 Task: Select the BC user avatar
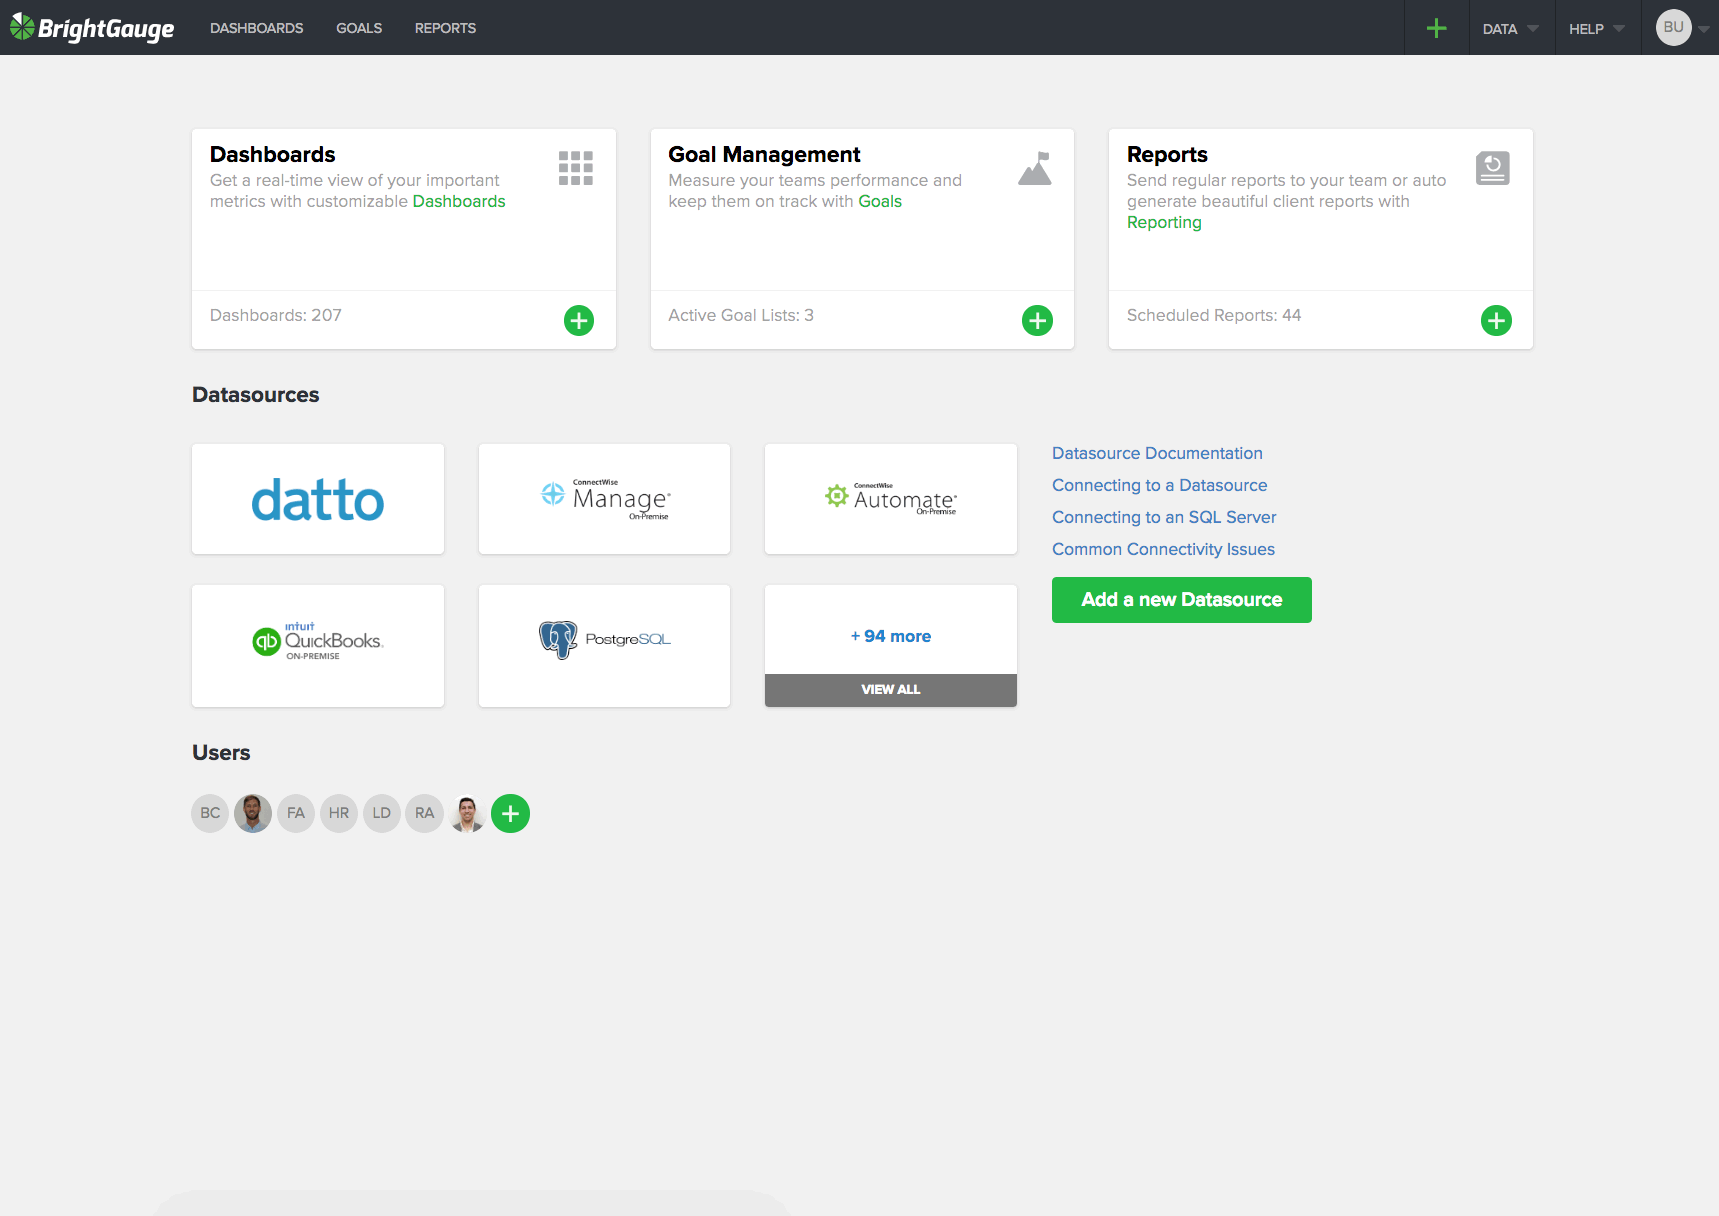(210, 813)
